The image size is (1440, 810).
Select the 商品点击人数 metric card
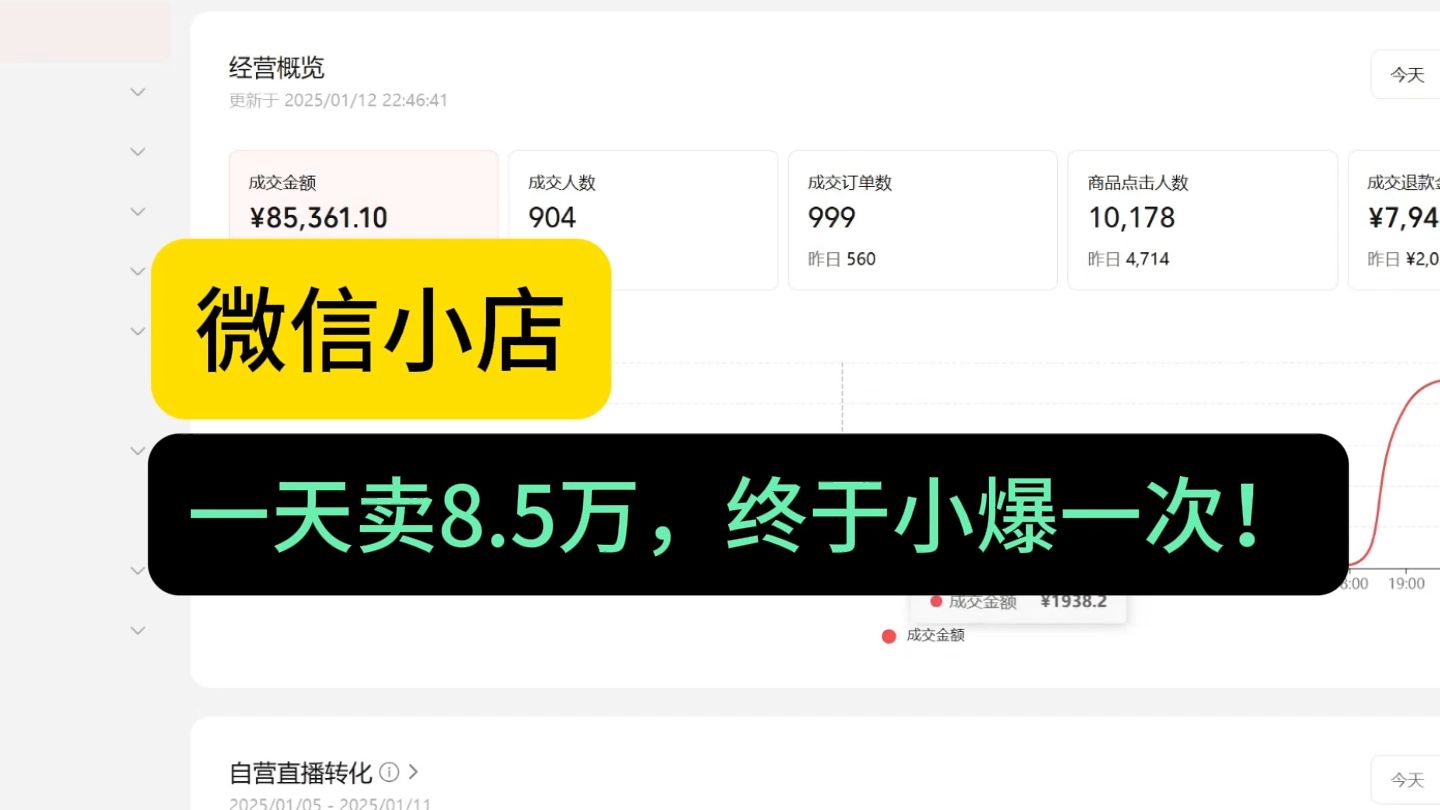pos(1203,220)
